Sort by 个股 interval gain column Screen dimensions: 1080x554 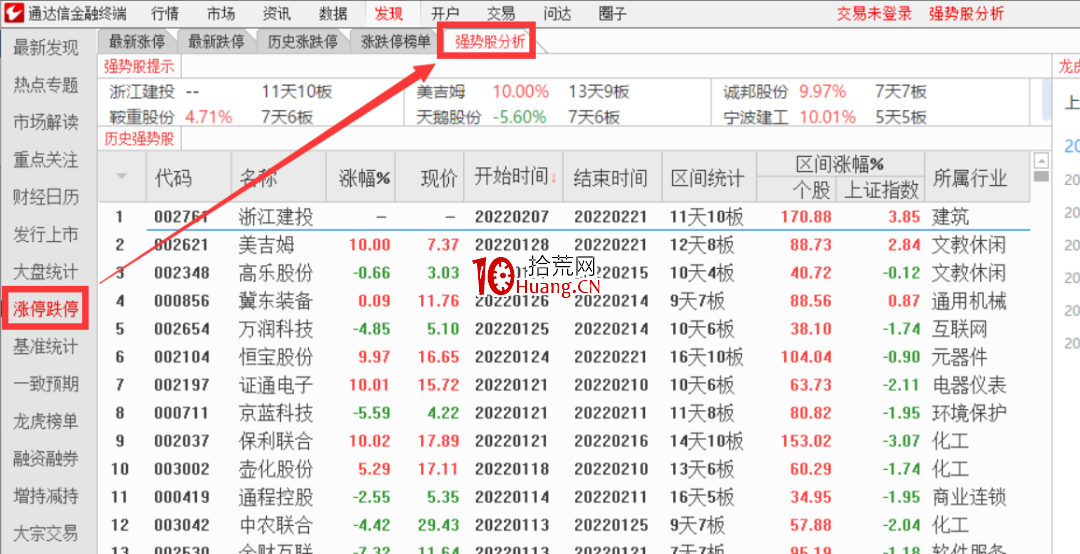(796, 189)
